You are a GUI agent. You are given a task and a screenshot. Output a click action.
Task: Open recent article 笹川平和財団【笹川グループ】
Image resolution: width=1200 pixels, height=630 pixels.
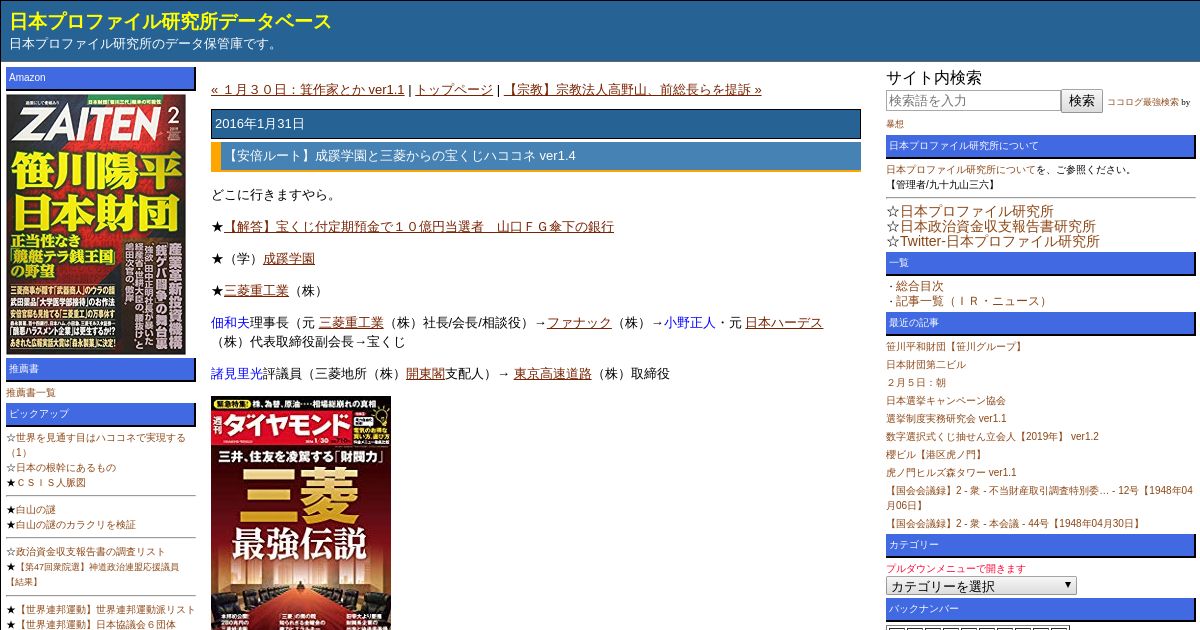point(955,347)
